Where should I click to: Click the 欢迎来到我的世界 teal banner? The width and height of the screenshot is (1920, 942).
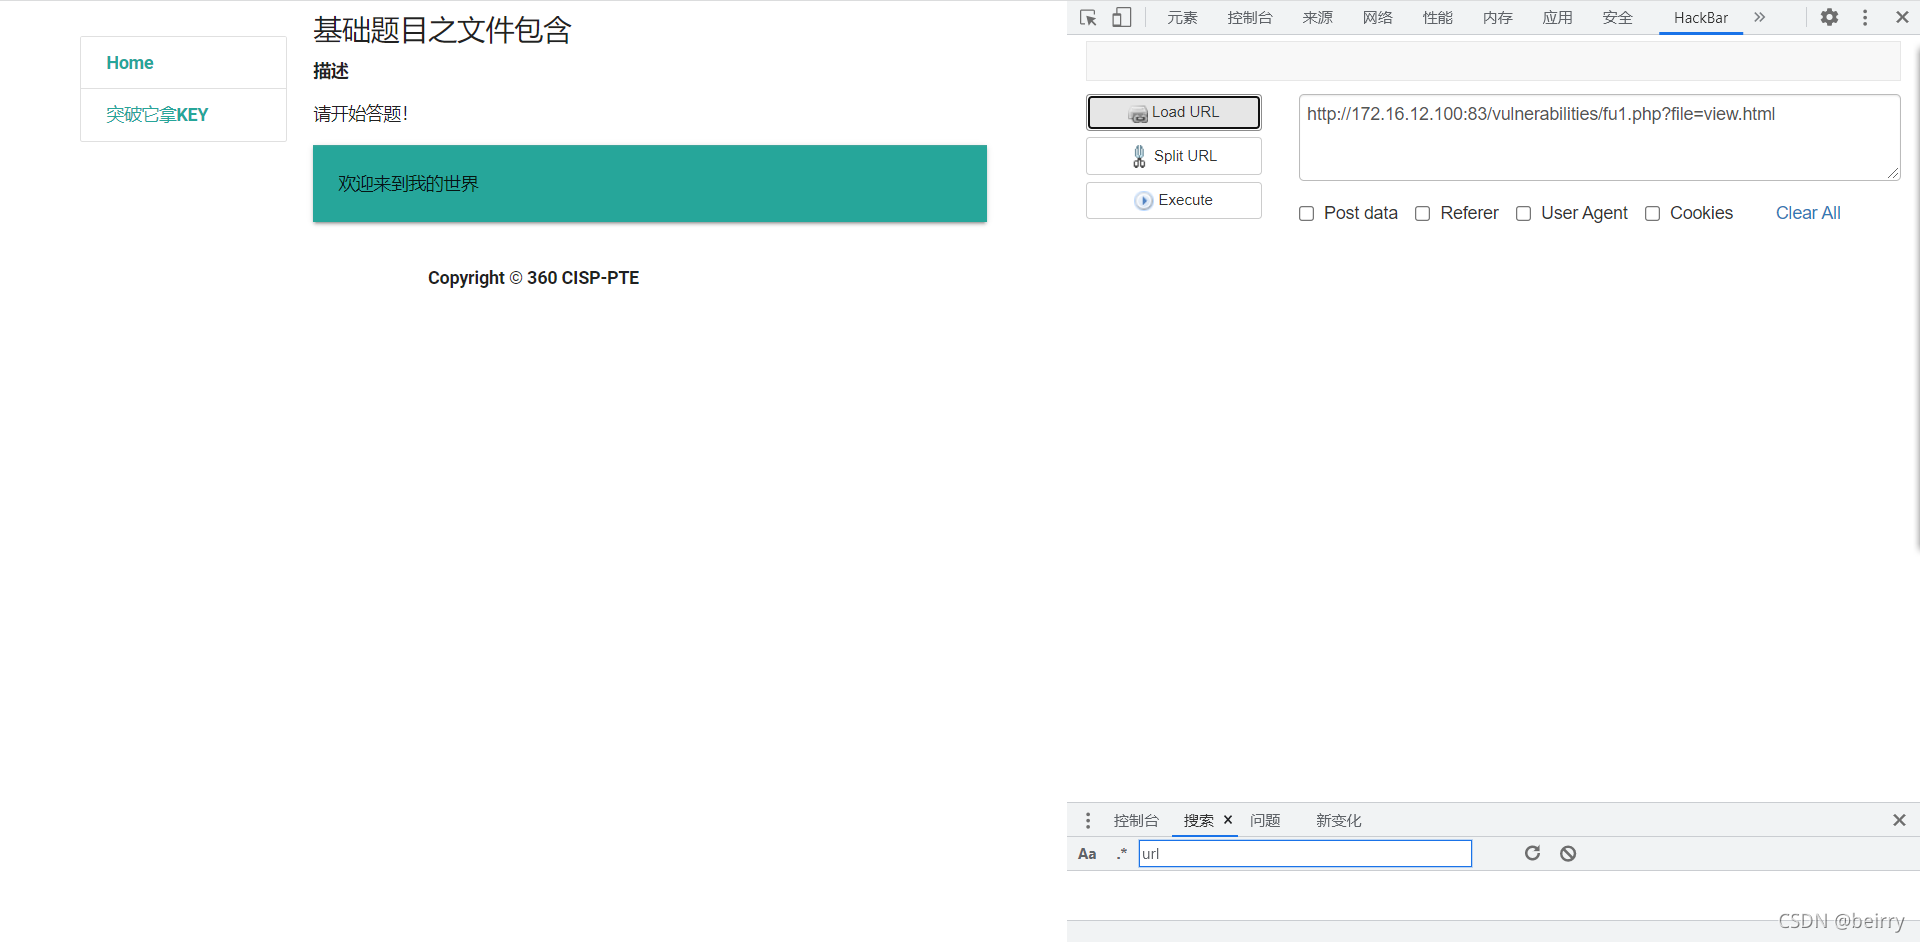[650, 184]
